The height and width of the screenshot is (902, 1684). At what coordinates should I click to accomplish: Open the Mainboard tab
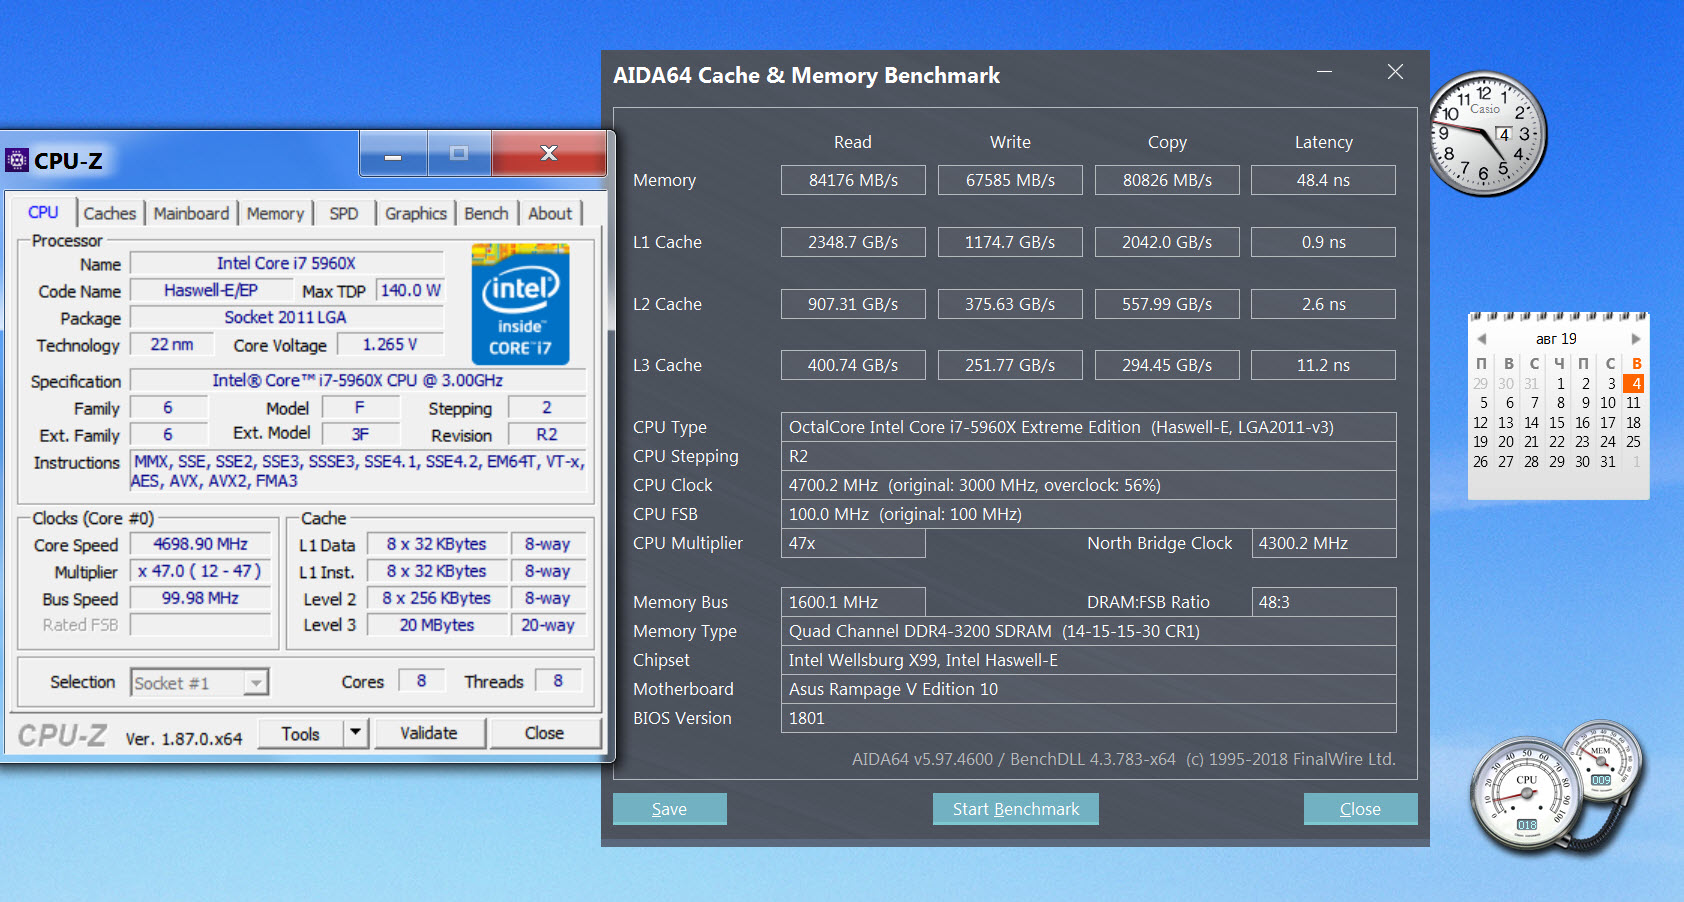[191, 213]
